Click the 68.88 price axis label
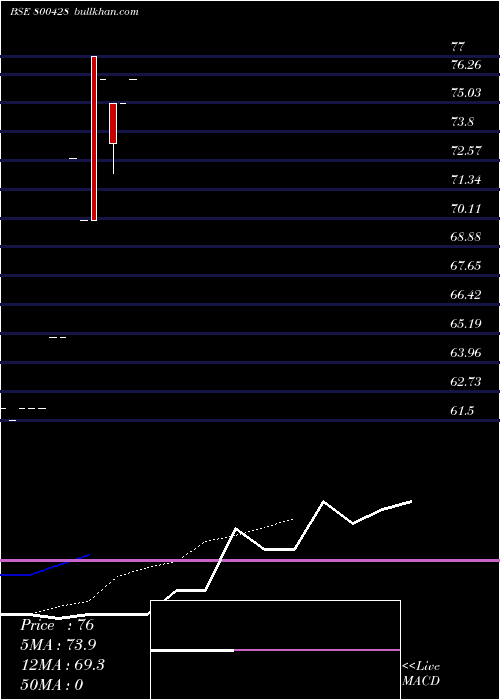 (466, 237)
